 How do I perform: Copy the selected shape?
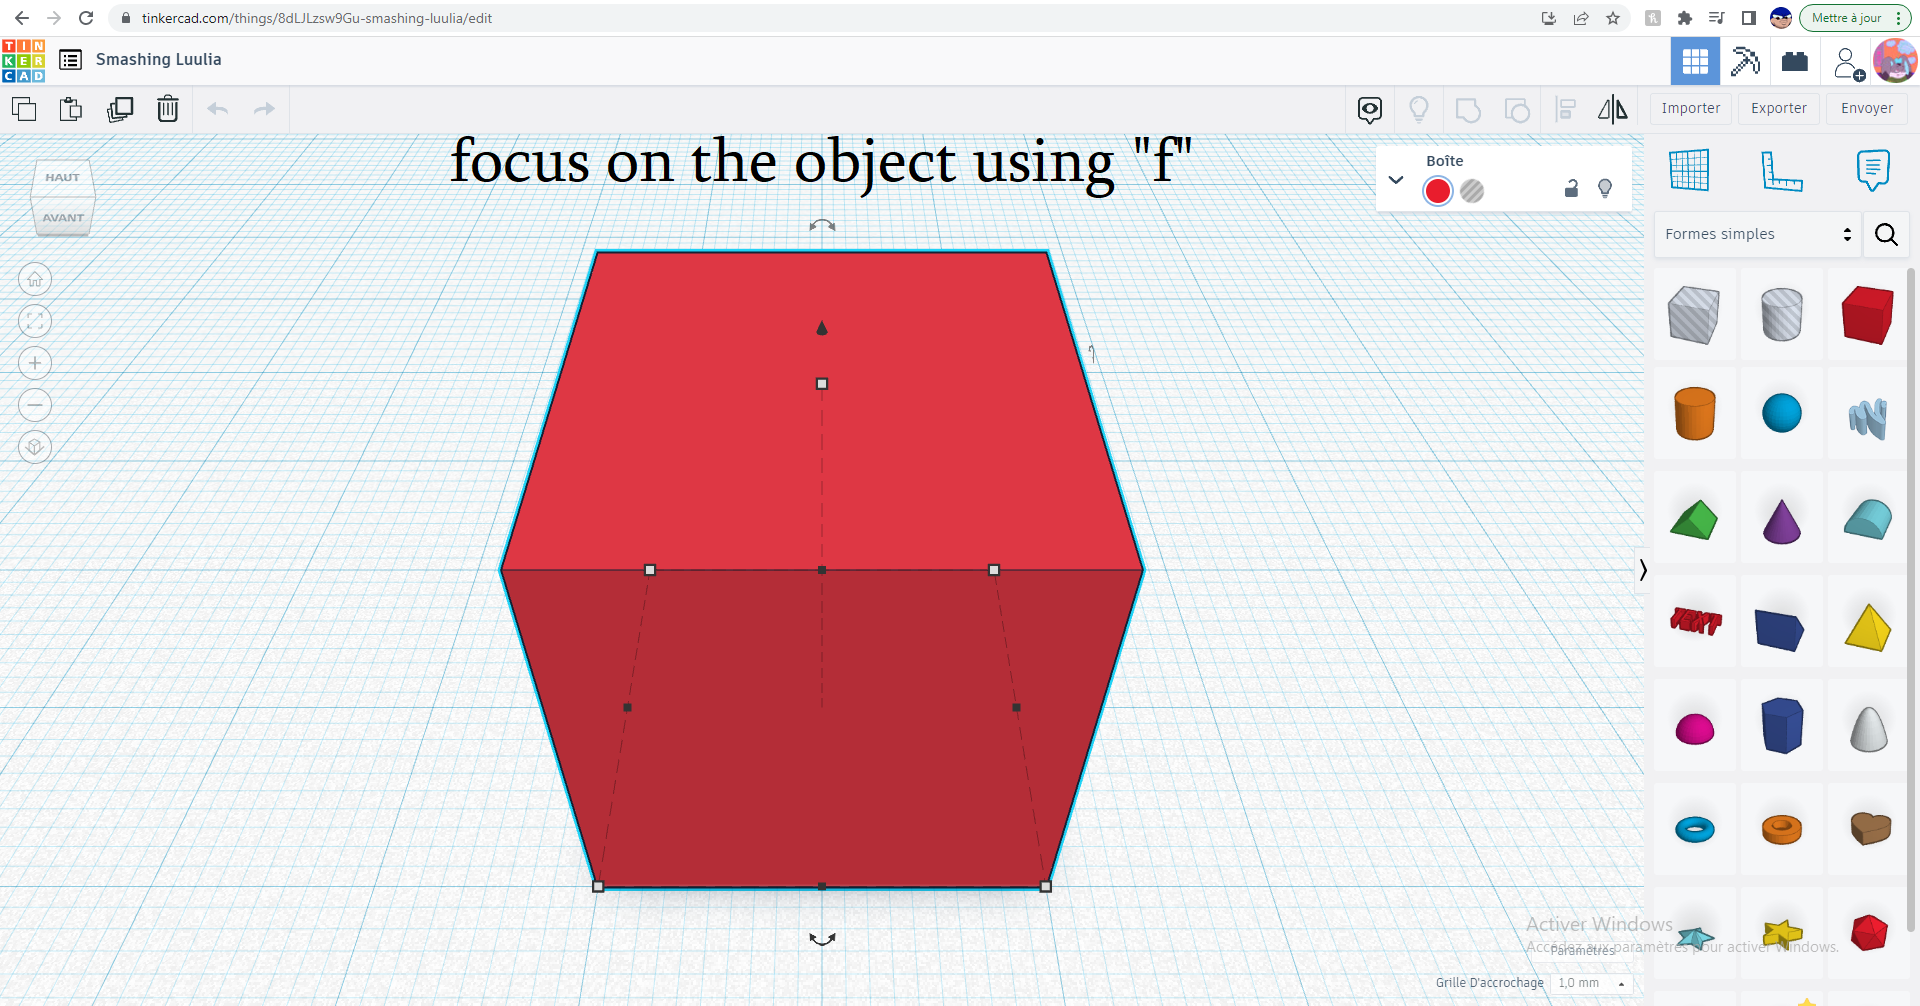[24, 109]
